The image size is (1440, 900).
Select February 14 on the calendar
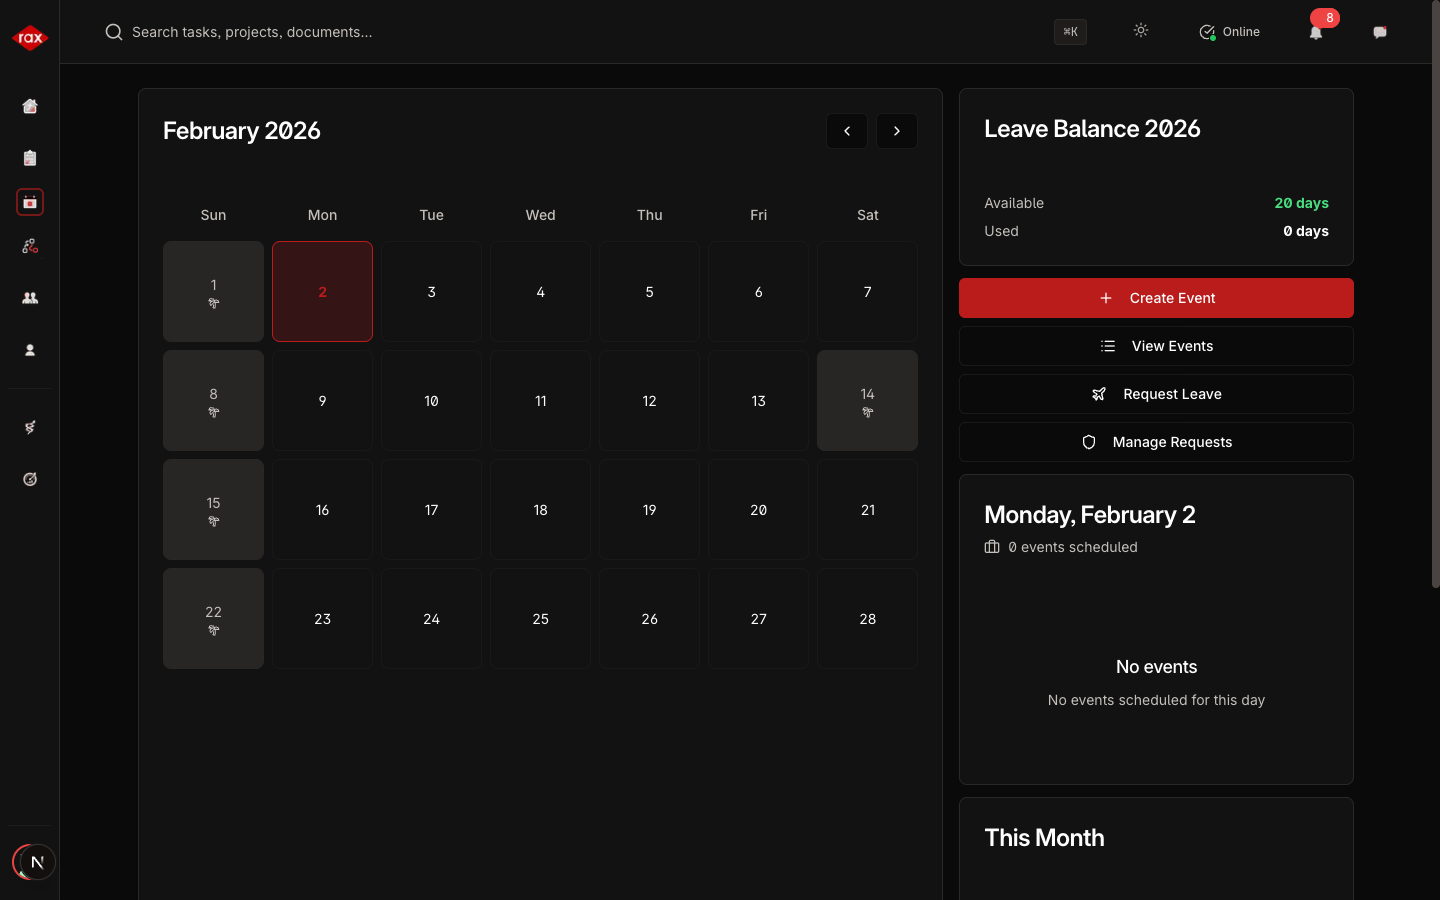coord(867,400)
